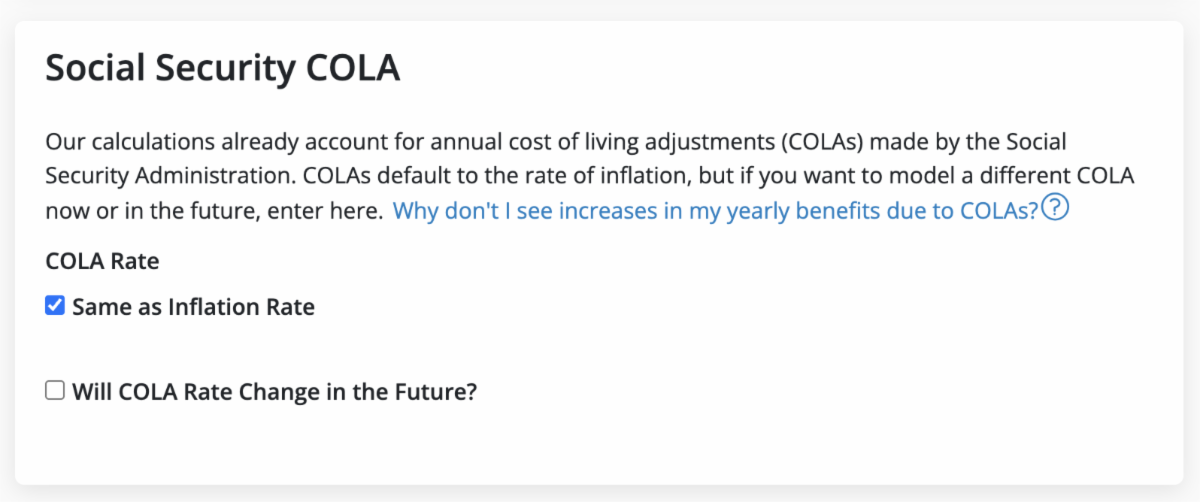
Task: Open the circled question mark help icon
Action: coord(1056,210)
